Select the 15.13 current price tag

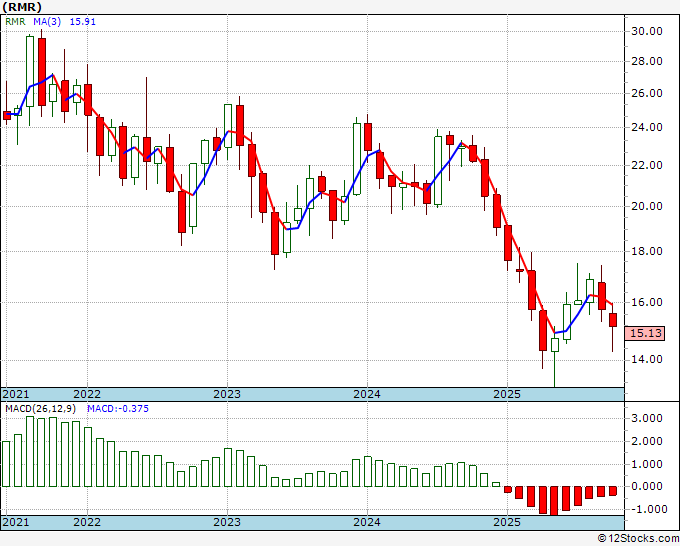coord(646,333)
